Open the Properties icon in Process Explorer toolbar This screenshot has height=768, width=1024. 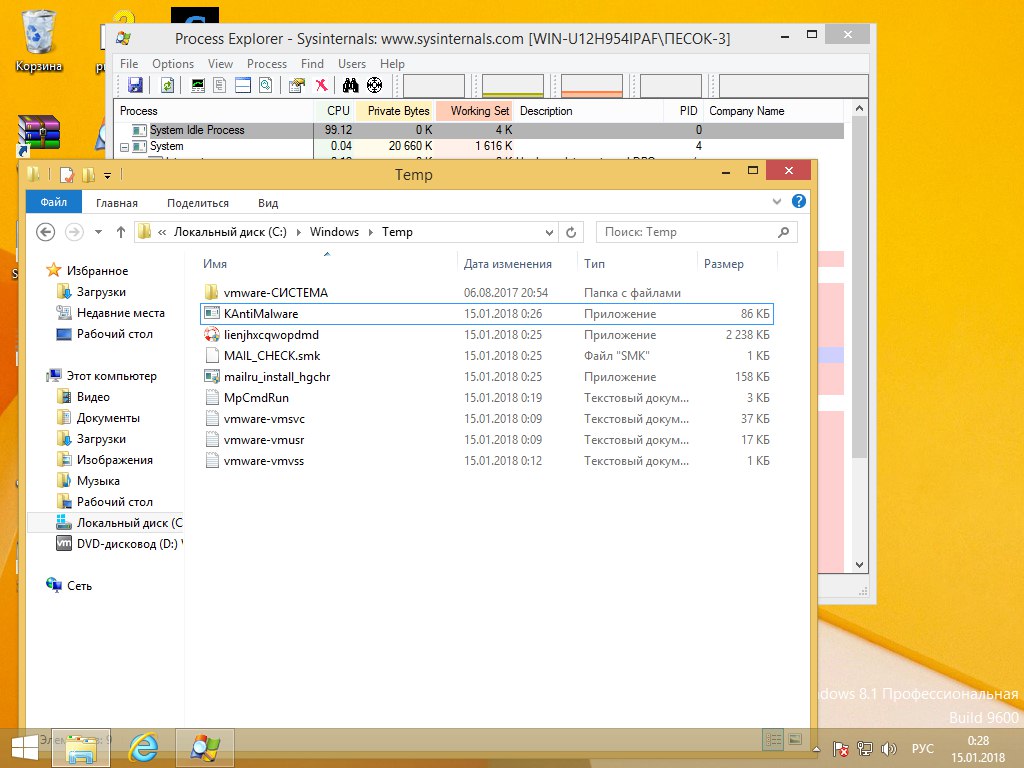click(297, 85)
